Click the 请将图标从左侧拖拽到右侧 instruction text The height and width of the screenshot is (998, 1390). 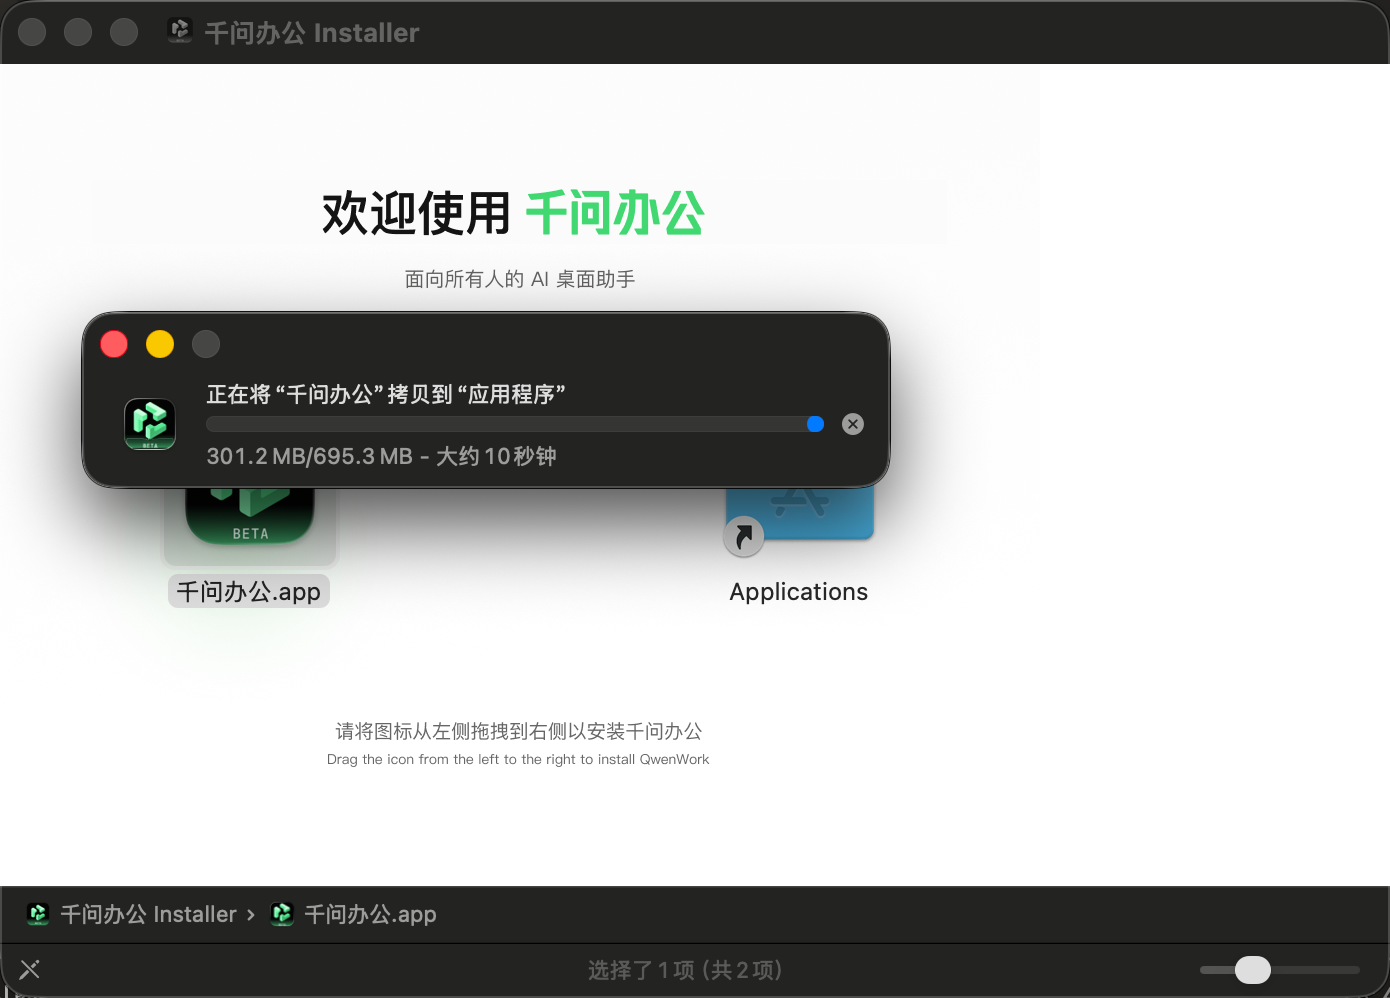click(x=518, y=731)
